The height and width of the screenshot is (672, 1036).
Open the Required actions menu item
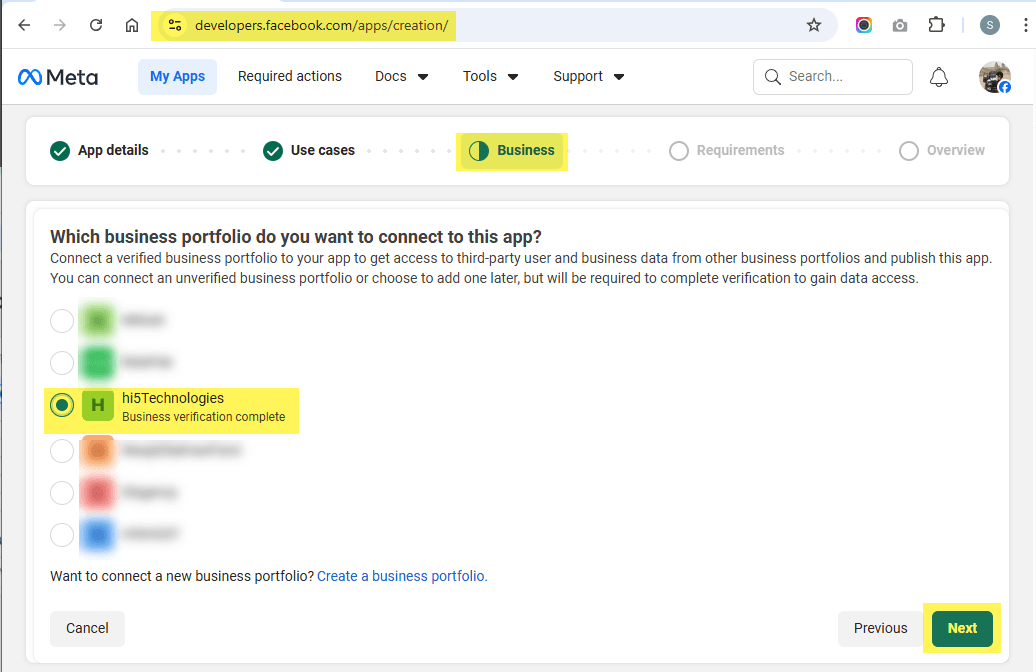(x=290, y=76)
